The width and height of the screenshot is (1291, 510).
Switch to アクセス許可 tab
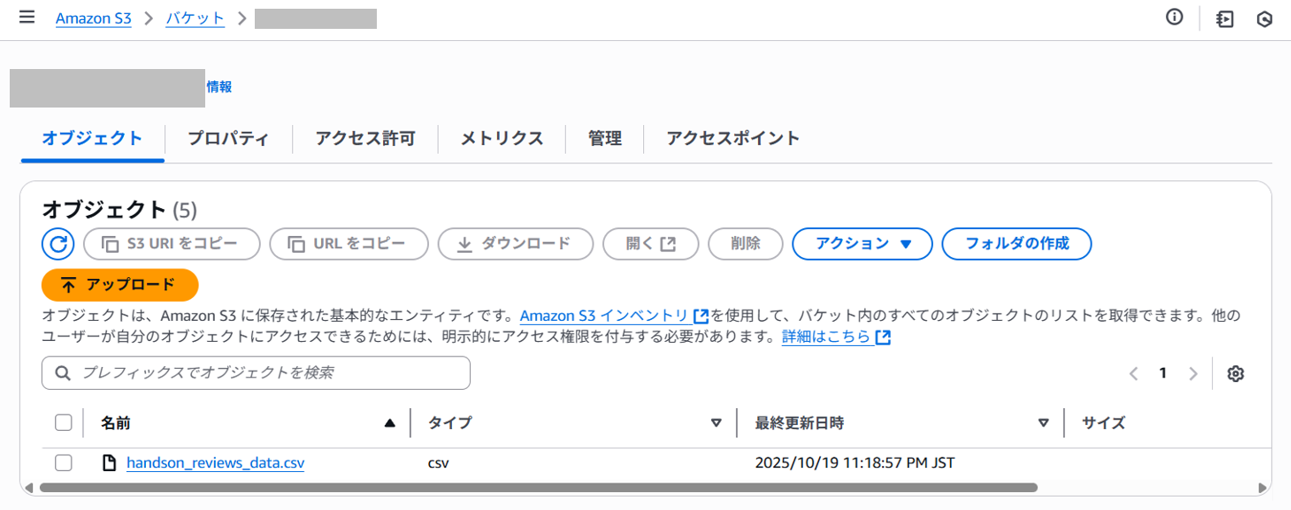(x=365, y=139)
